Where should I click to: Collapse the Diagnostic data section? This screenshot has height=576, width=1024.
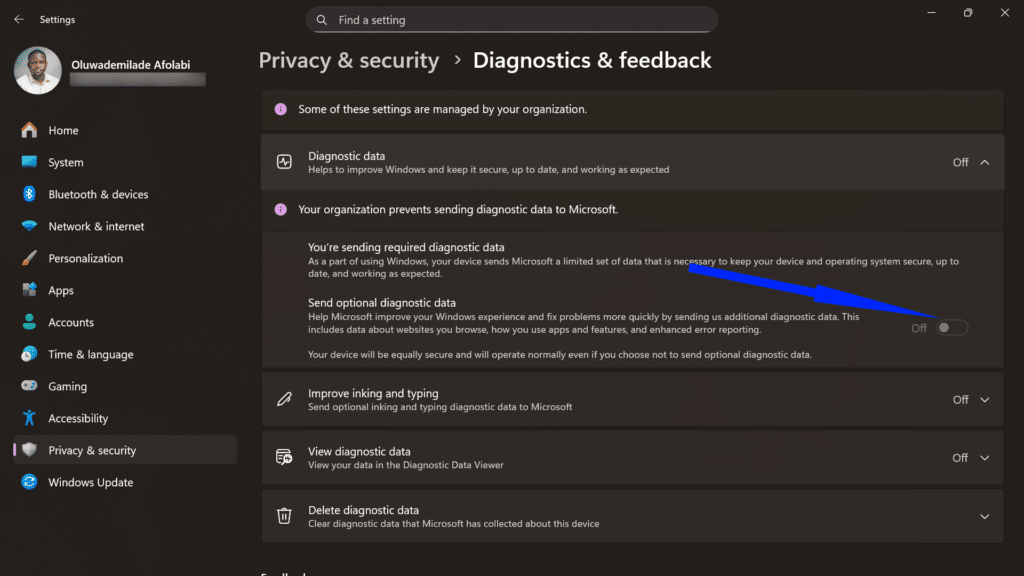click(984, 161)
